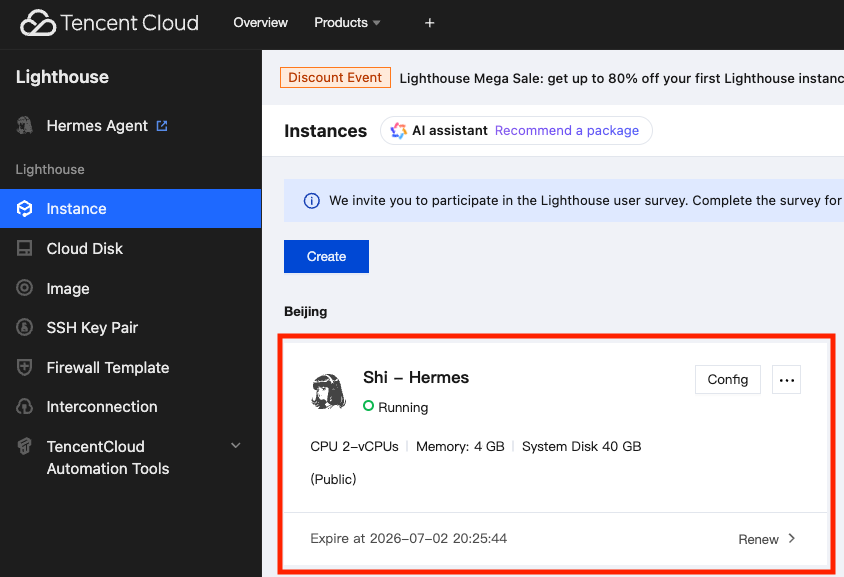This screenshot has height=577, width=844.
Task: Click the Cloud Disk icon
Action: pyautogui.click(x=24, y=248)
